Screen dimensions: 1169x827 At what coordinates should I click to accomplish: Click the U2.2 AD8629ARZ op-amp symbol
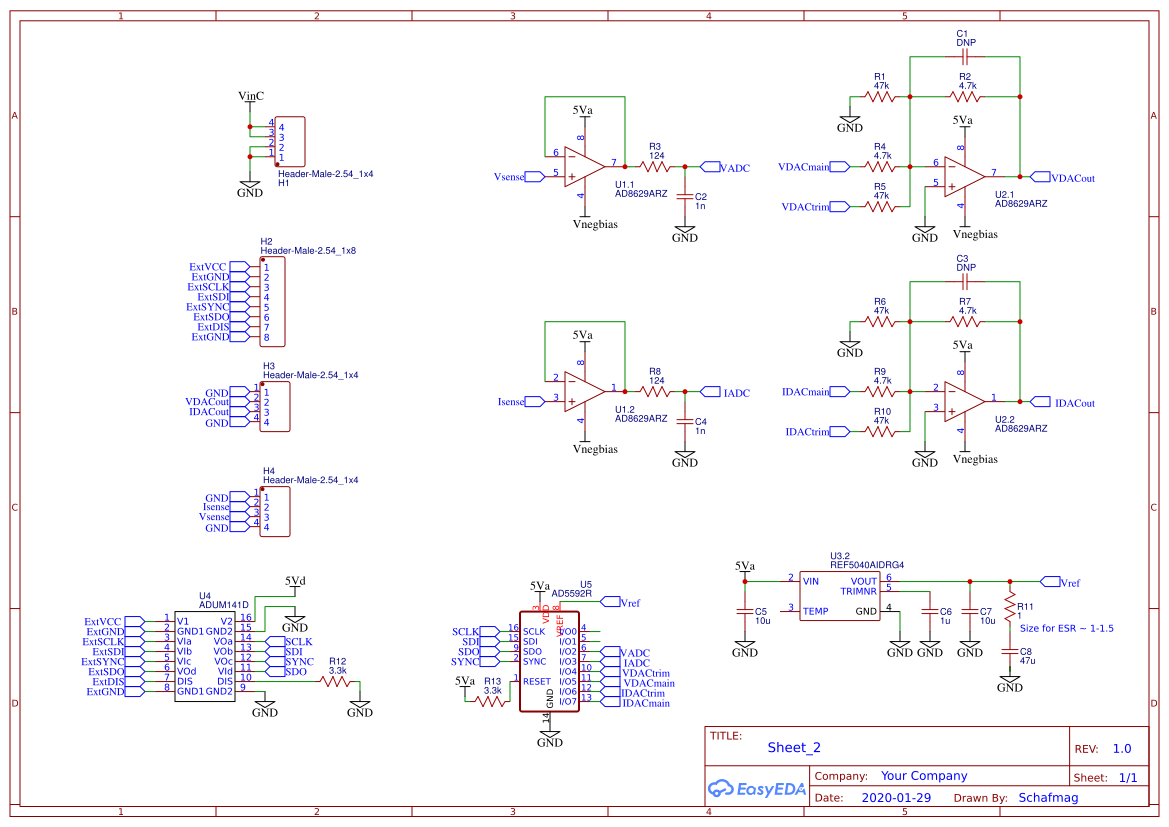(964, 401)
